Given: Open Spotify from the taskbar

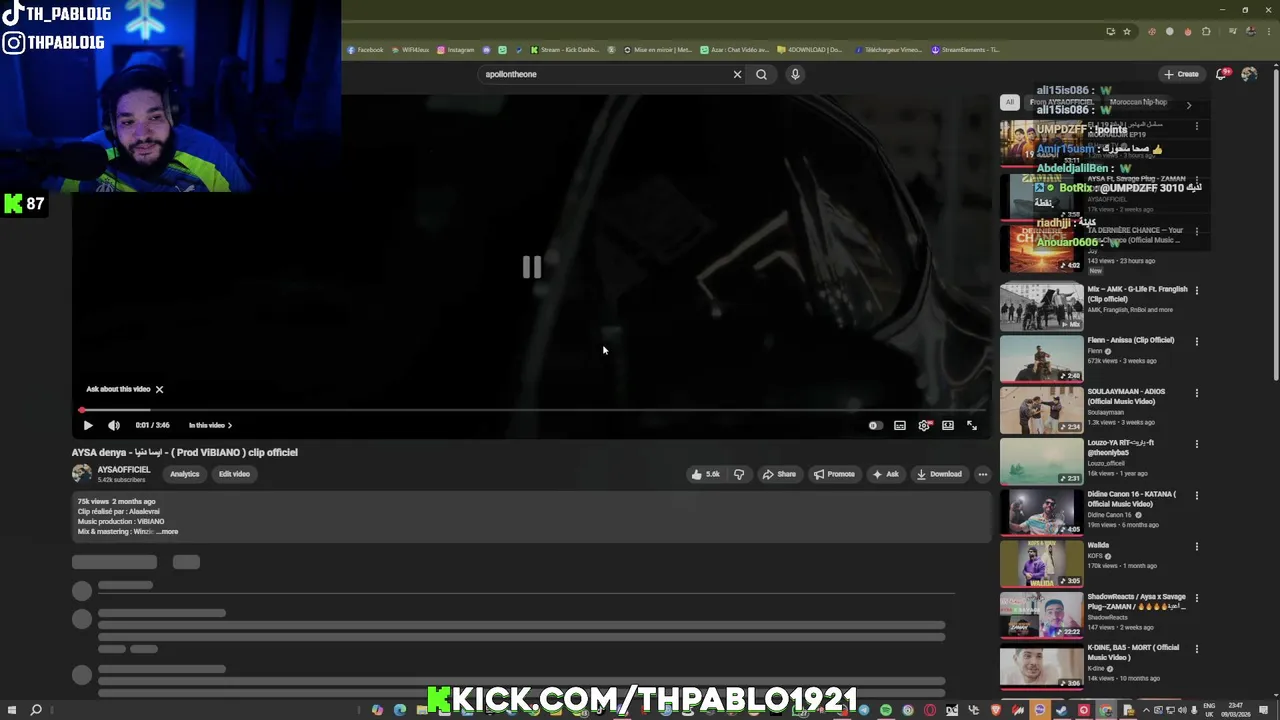Looking at the screenshot, I should point(886,710).
